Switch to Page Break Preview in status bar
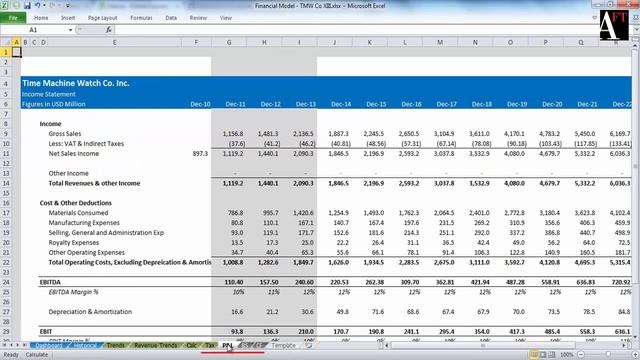This screenshot has height=360, width=640. click(x=551, y=355)
